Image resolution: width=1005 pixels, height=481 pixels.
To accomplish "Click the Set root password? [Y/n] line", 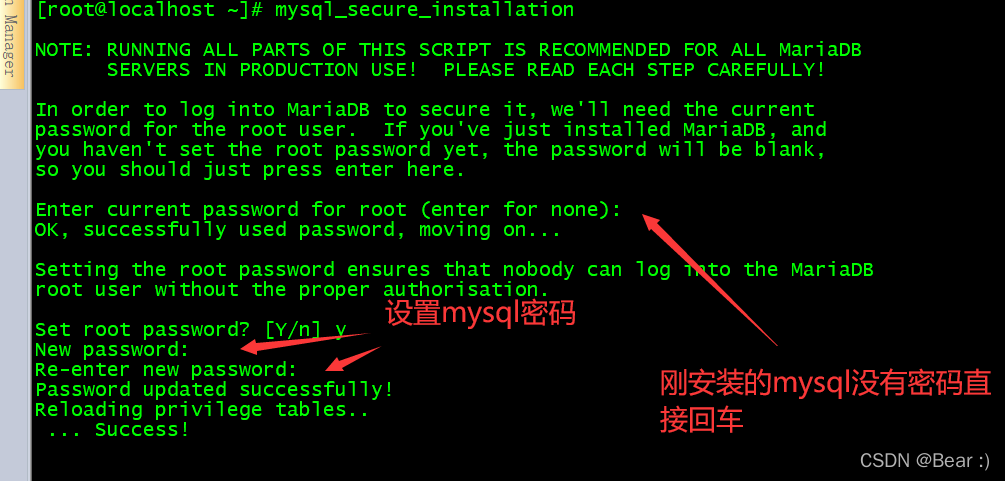I will coord(191,330).
